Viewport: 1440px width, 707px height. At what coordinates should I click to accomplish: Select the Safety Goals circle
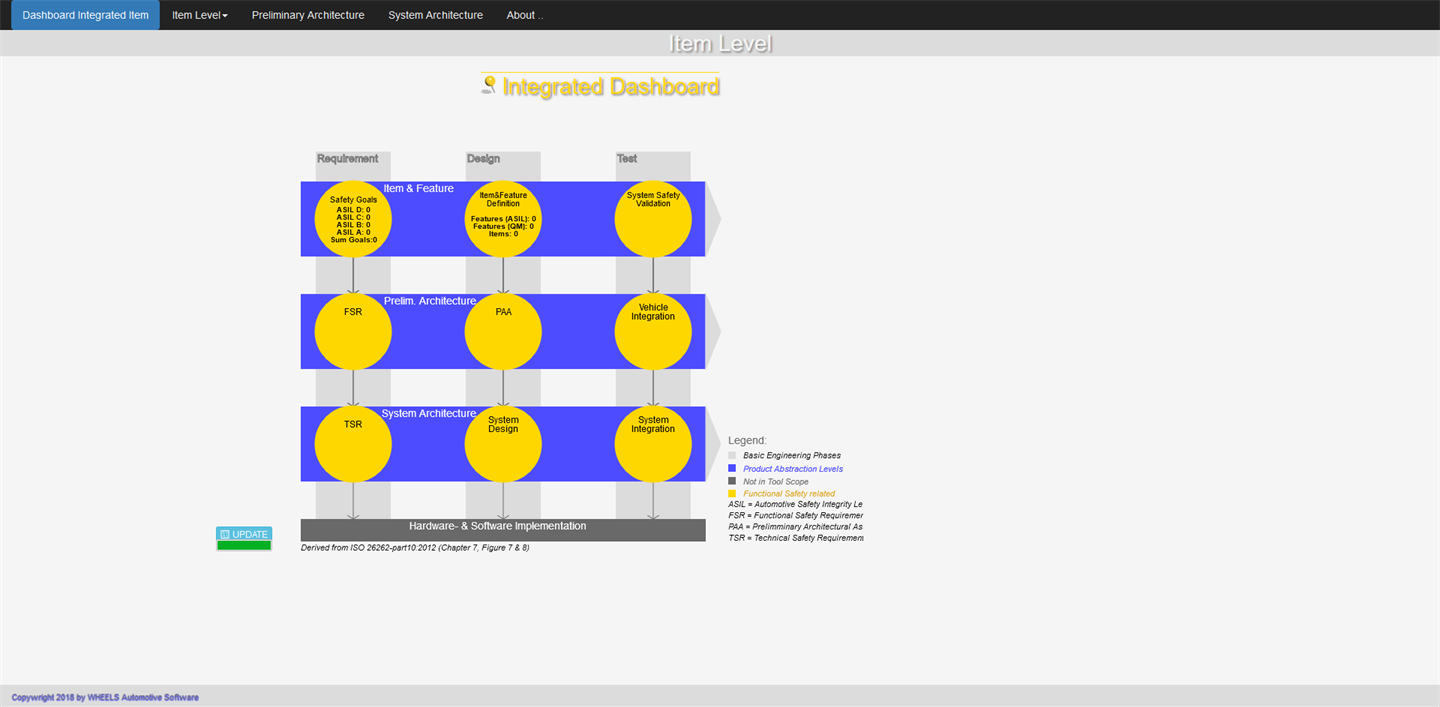[353, 219]
